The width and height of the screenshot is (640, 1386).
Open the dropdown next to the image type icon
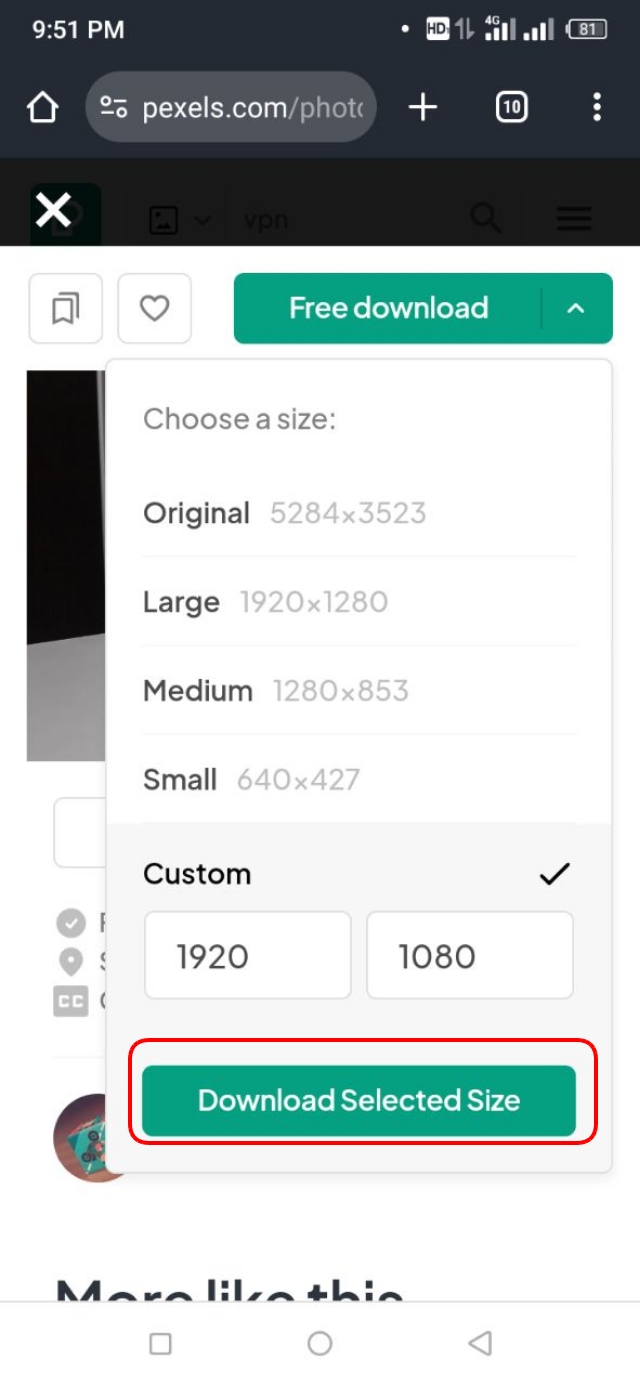[x=204, y=218]
